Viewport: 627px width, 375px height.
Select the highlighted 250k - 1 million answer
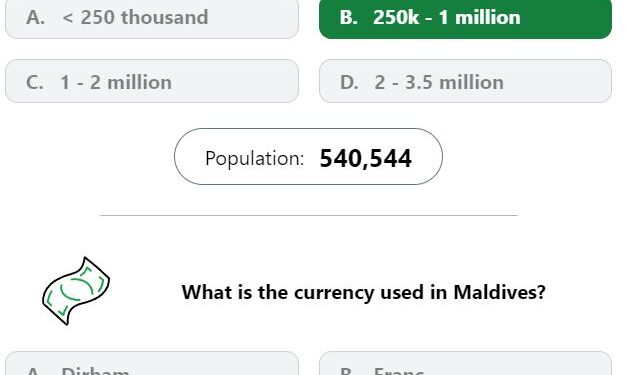465,18
